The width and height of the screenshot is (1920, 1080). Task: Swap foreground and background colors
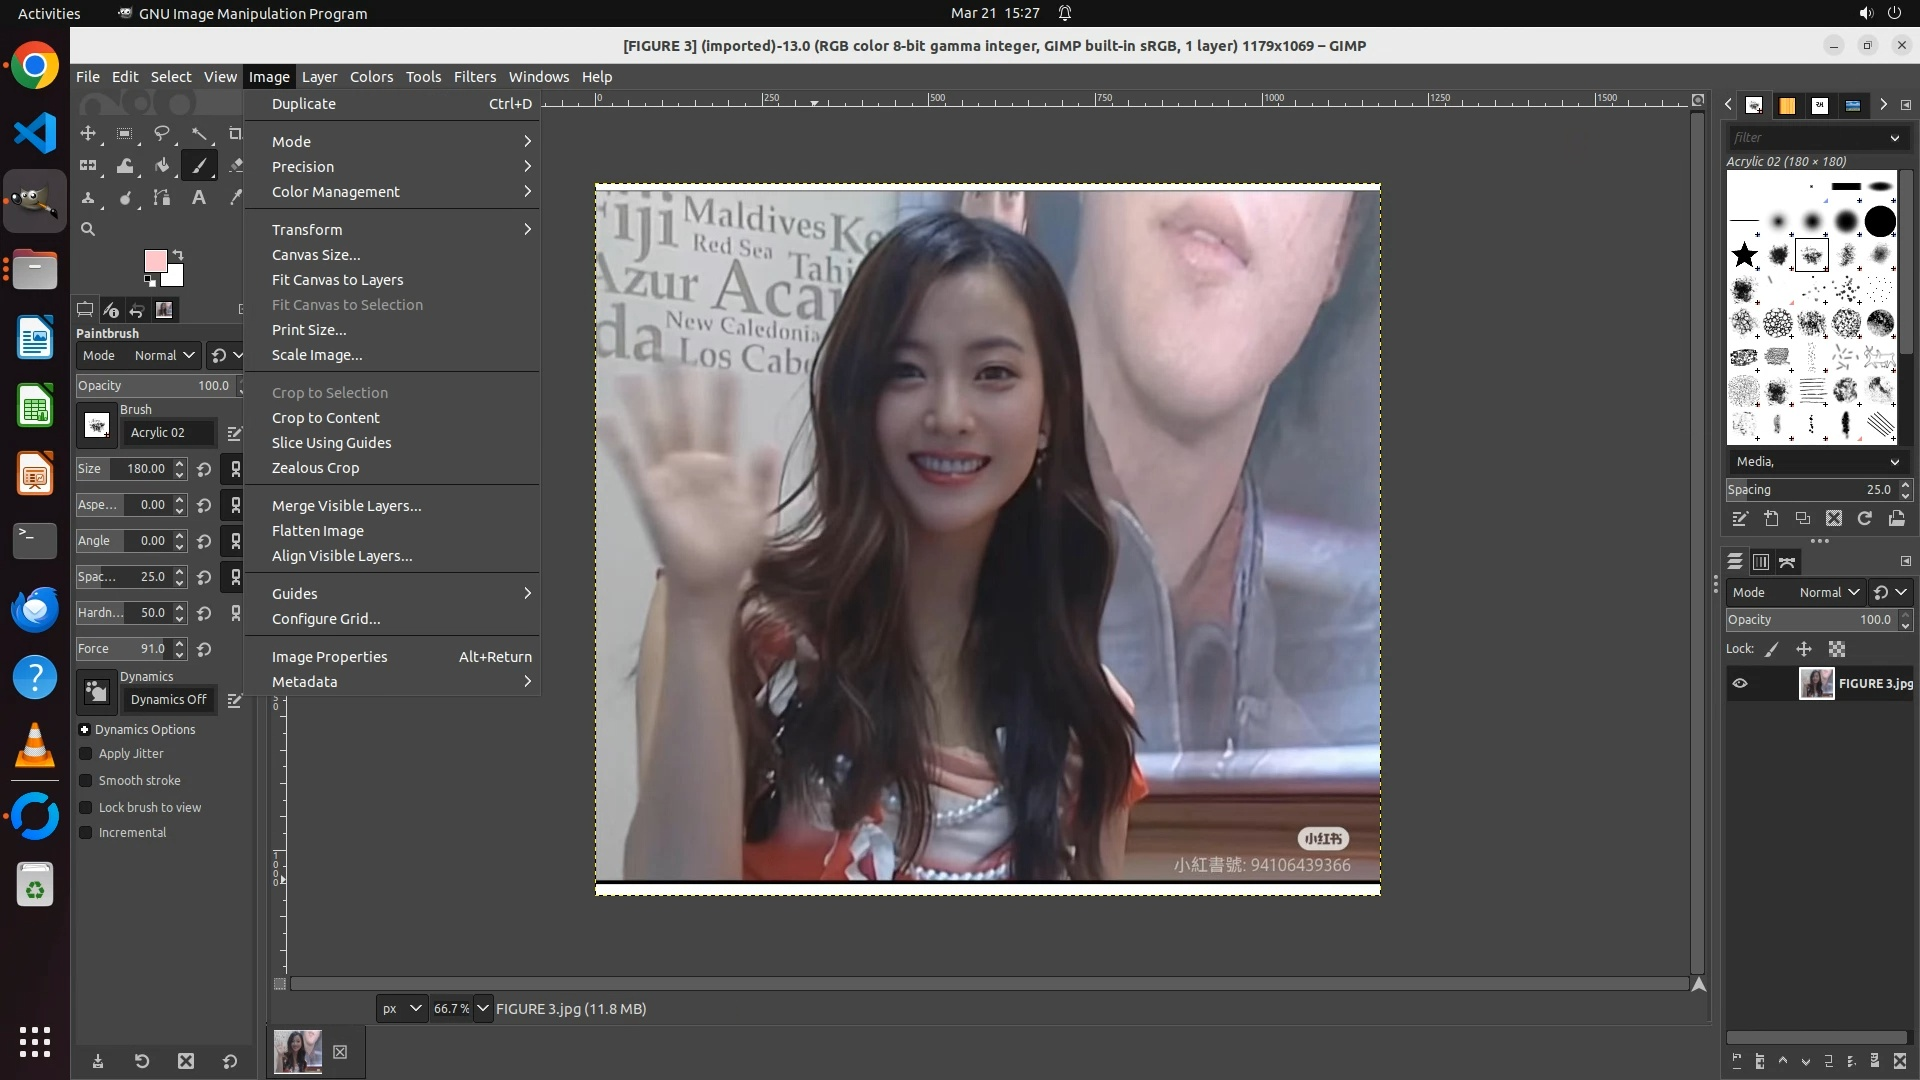(178, 254)
